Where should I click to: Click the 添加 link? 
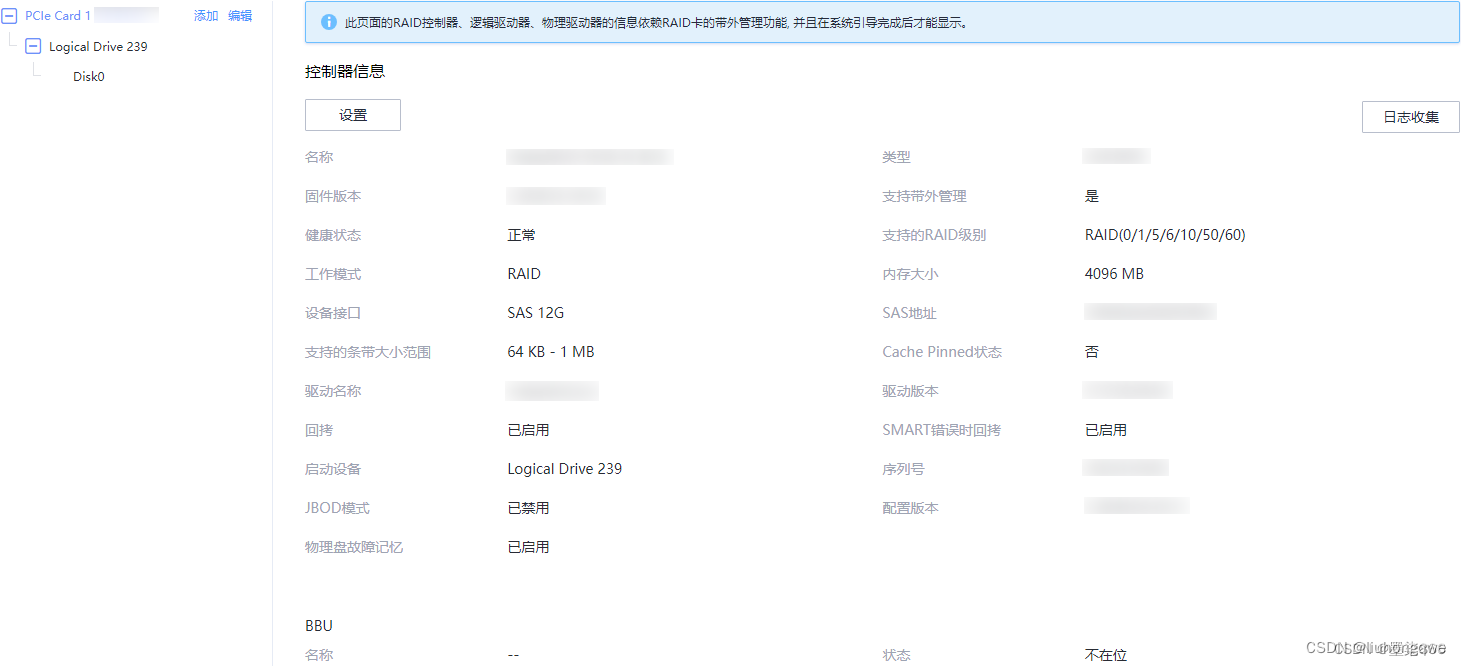pyautogui.click(x=206, y=16)
